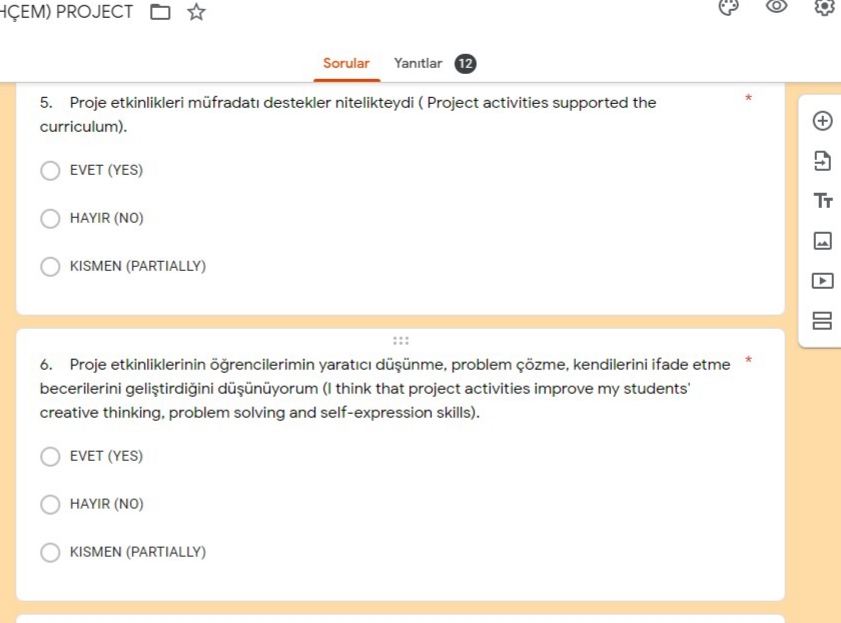The height and width of the screenshot is (623, 841).
Task: Add a new section to the form
Action: click(x=823, y=320)
